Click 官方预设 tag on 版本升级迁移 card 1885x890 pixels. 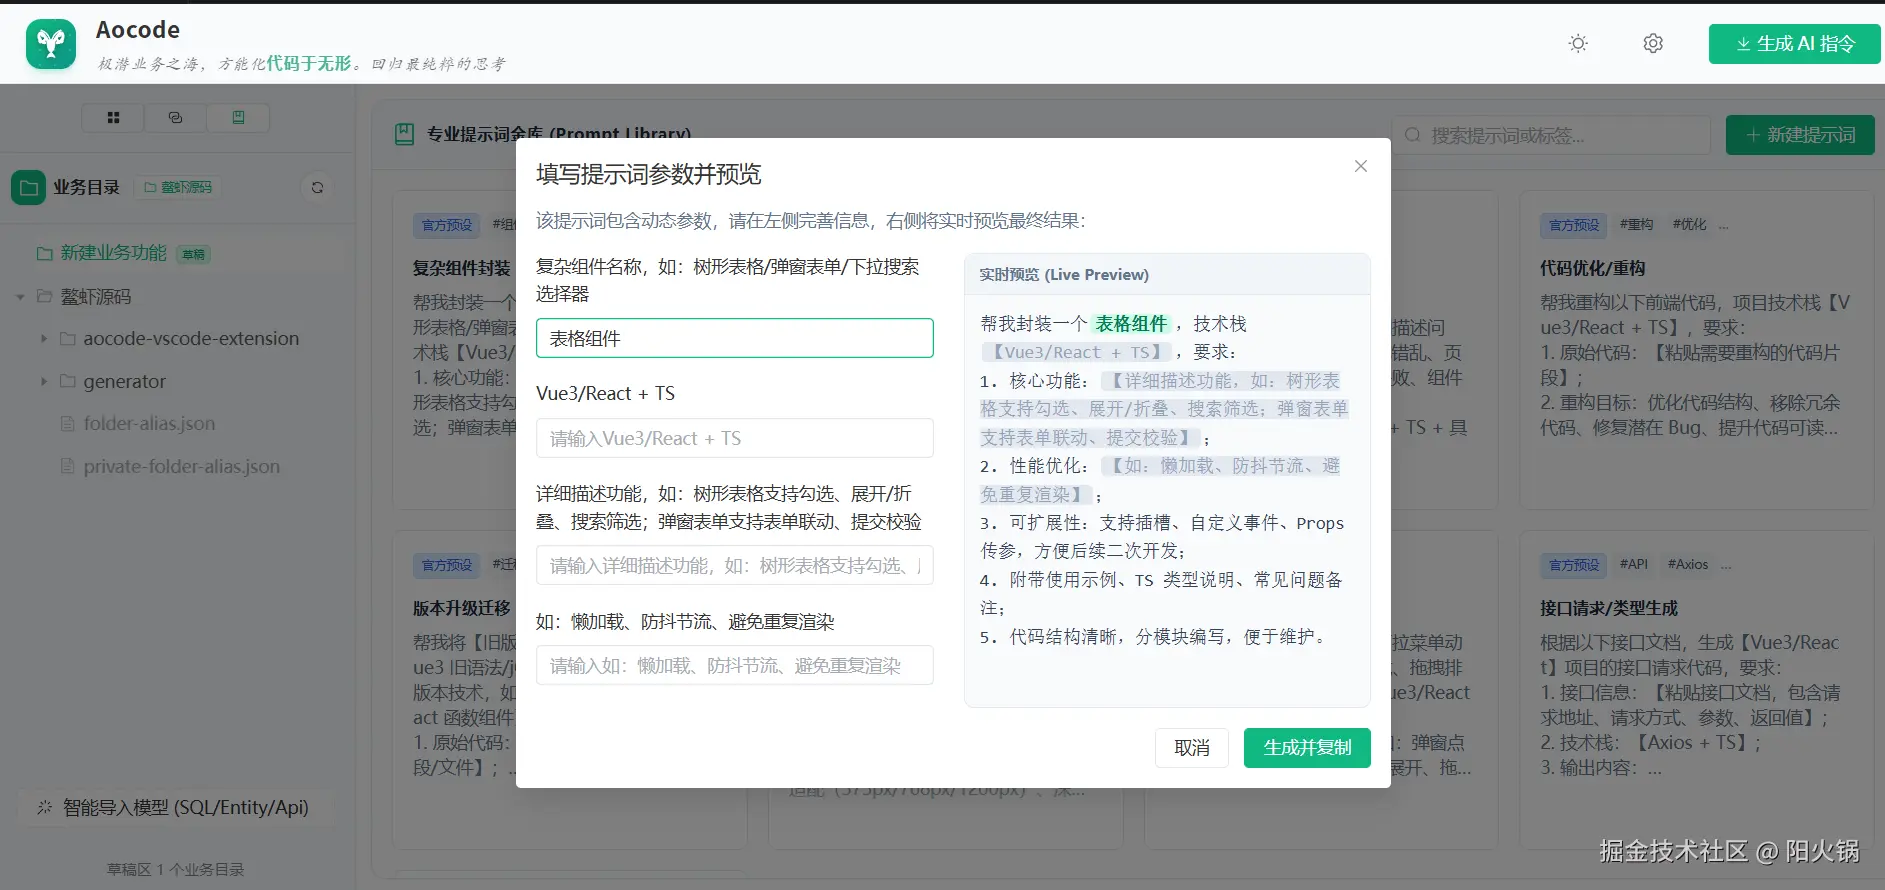pos(447,565)
